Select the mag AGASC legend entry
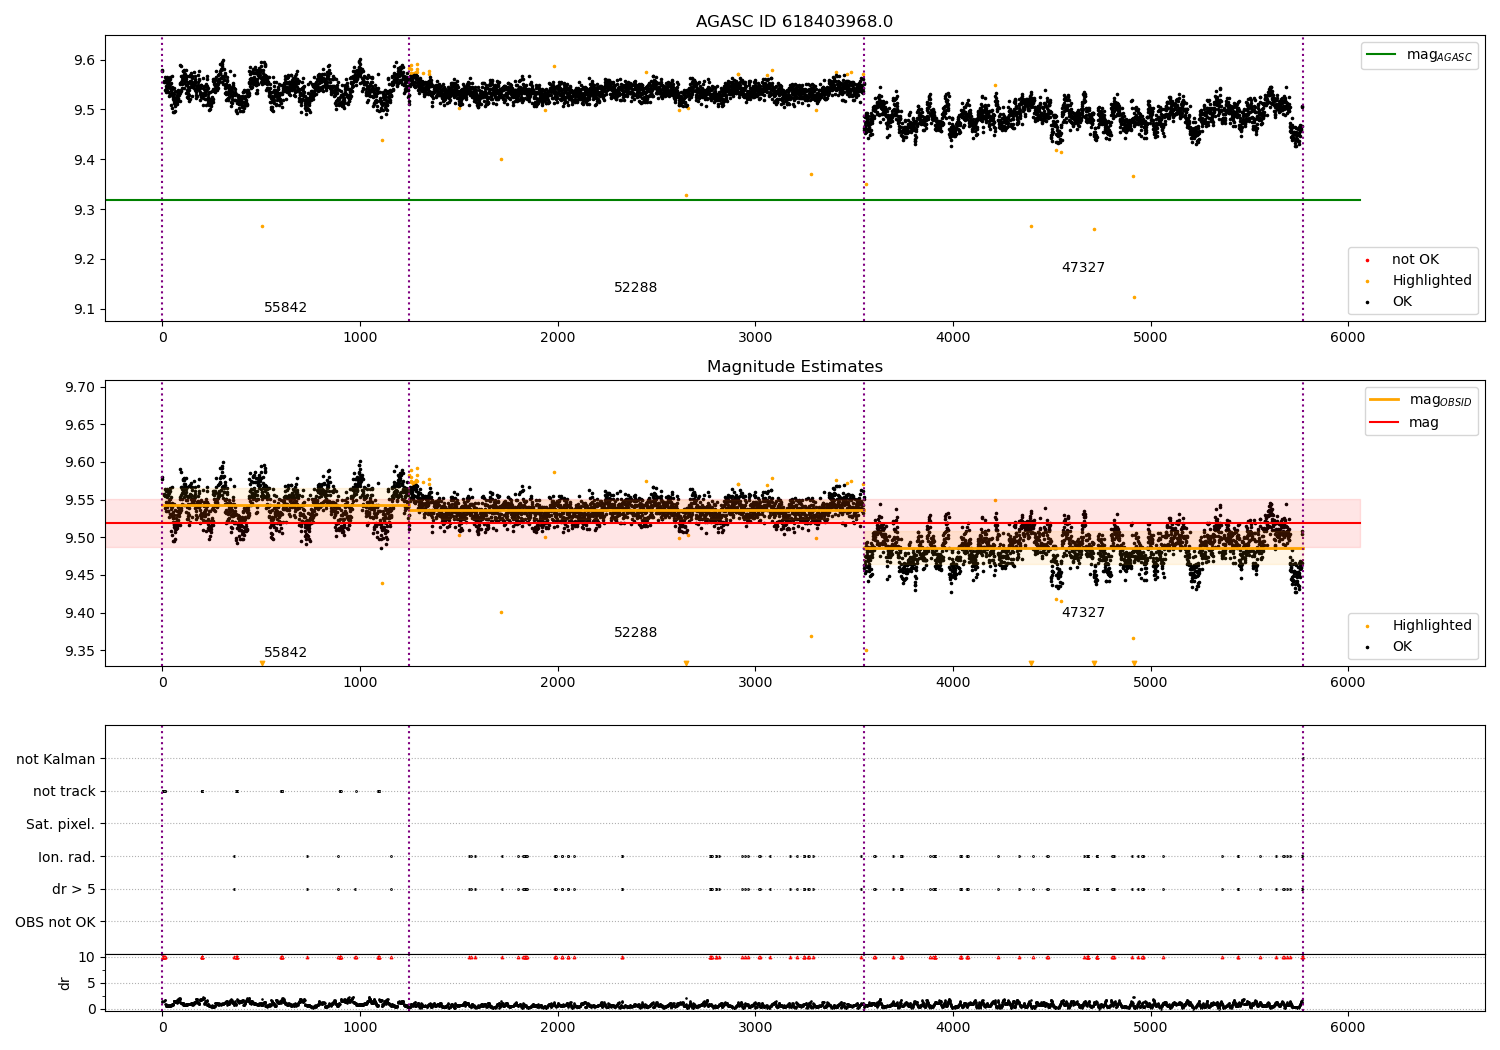This screenshot has width=1500, height=1050. pos(1419,55)
